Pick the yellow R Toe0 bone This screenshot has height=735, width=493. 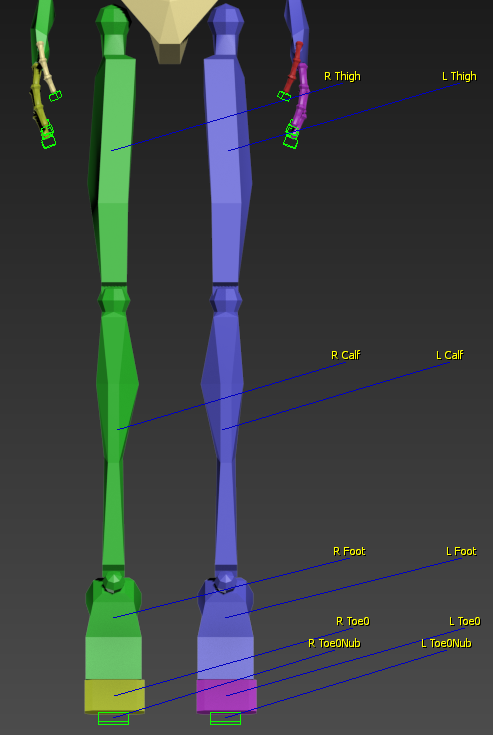(x=114, y=696)
